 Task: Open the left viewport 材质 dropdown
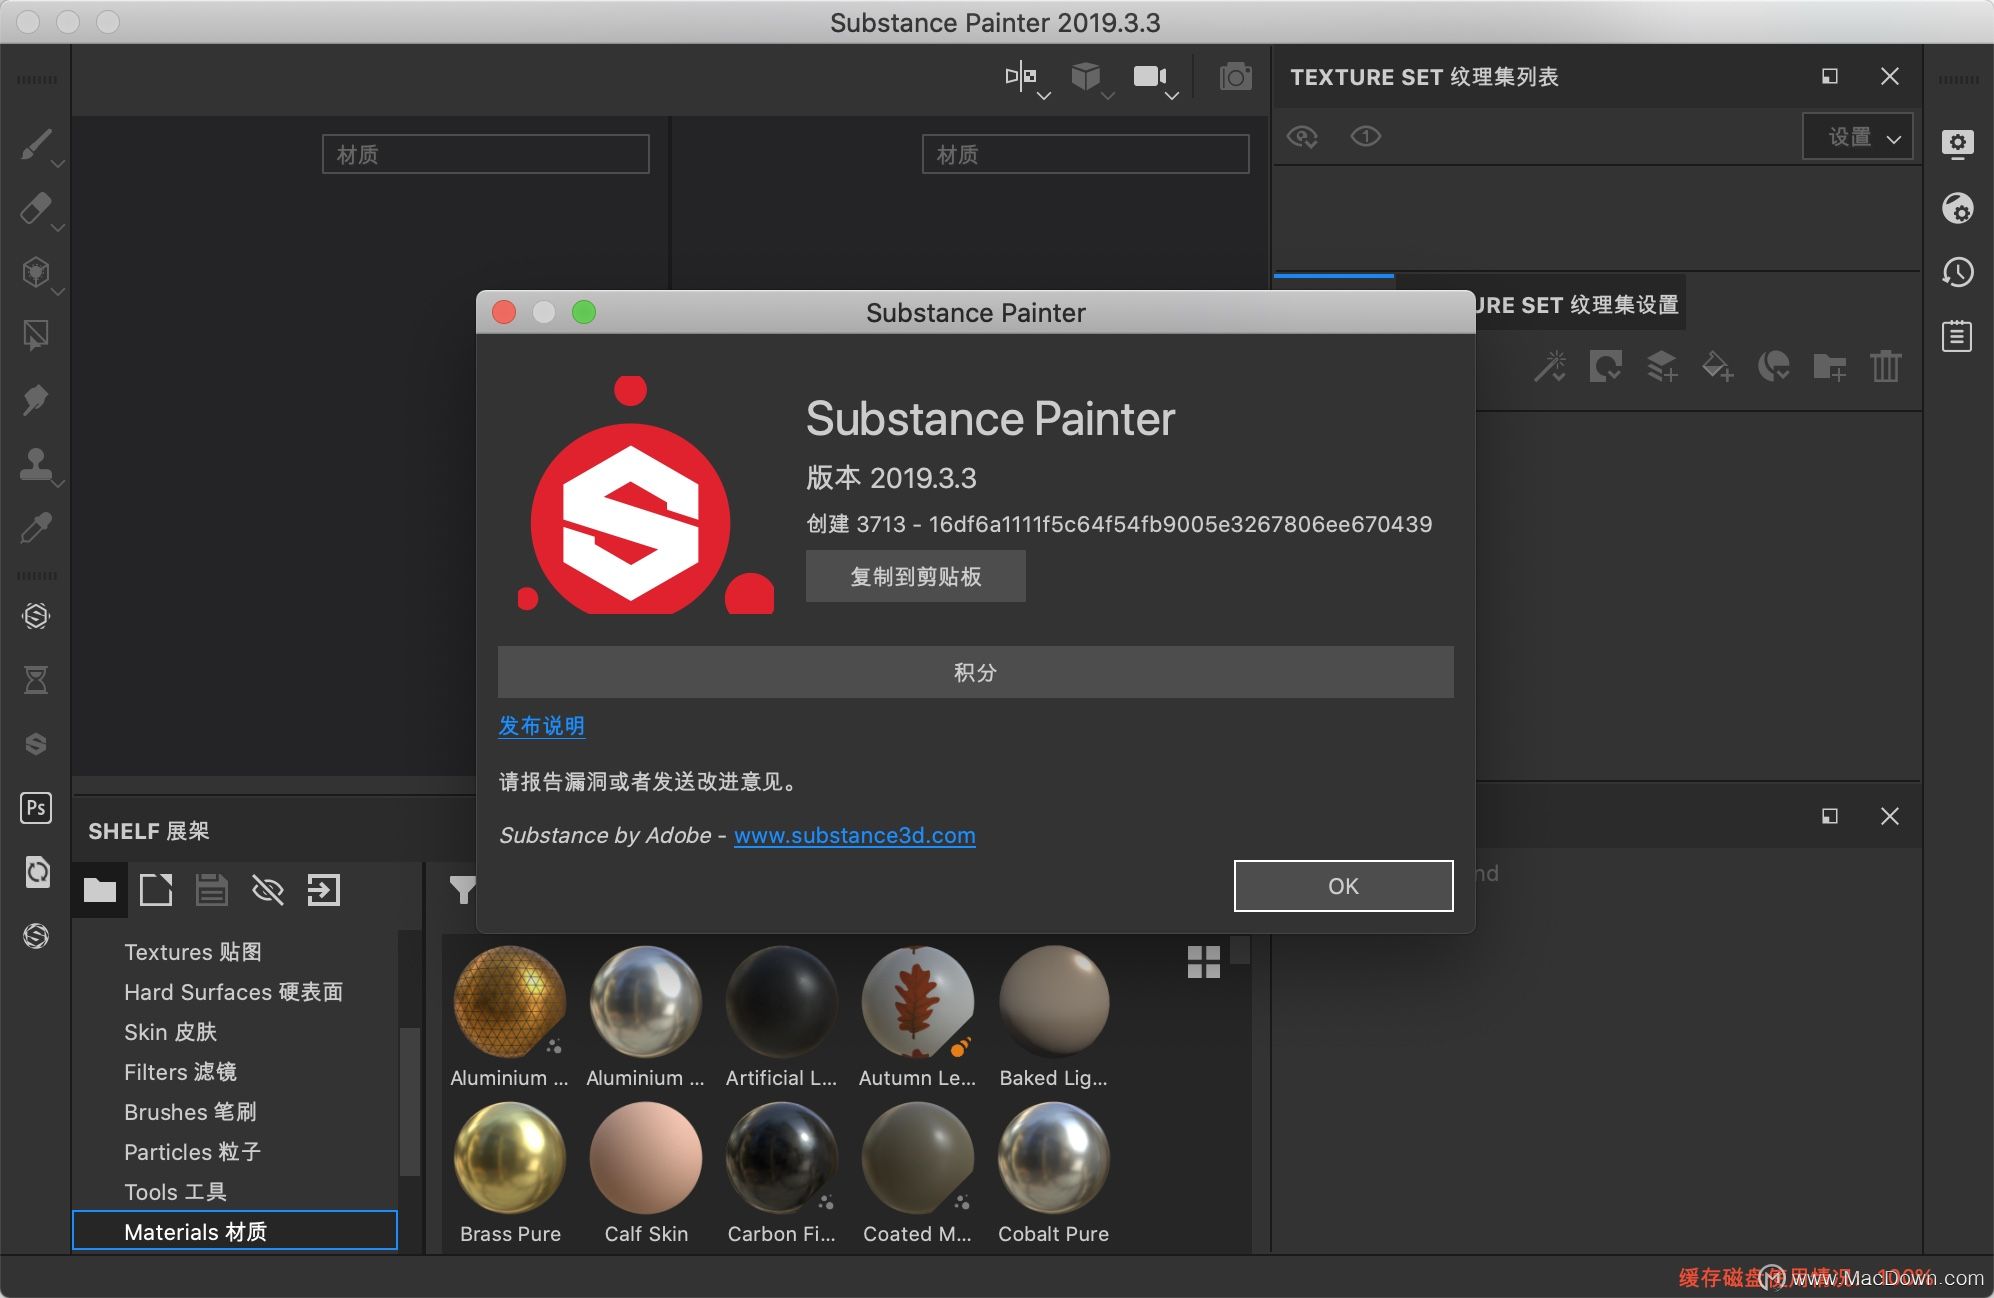486,154
